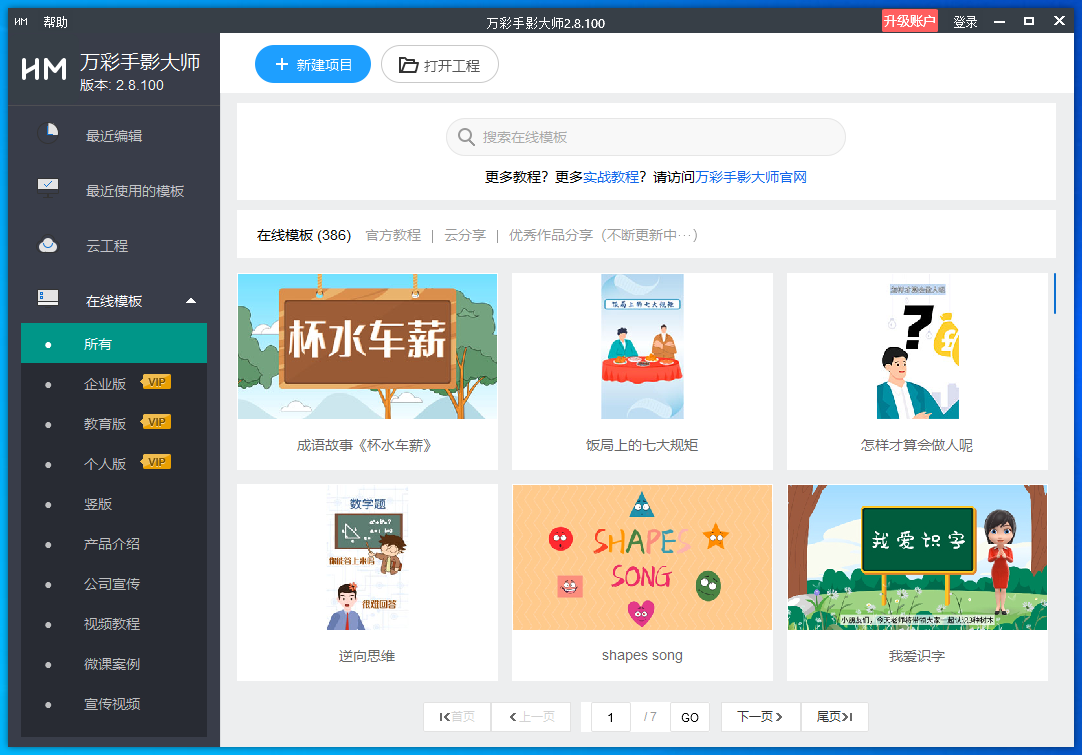Go to next page with 下一页
Viewport: 1082px width, 755px height.
point(760,717)
